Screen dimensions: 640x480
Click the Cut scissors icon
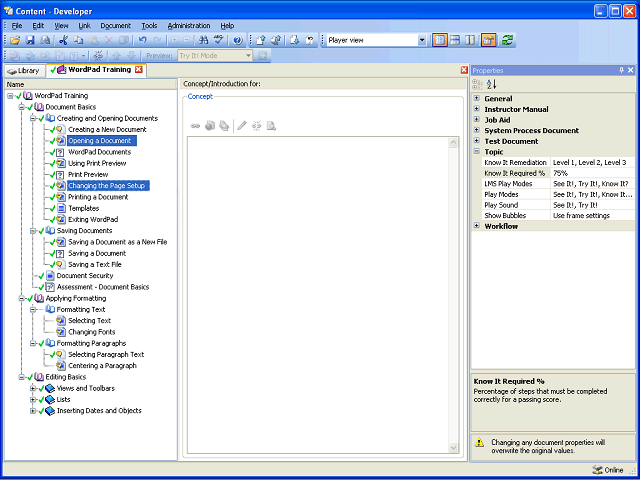click(x=63, y=40)
